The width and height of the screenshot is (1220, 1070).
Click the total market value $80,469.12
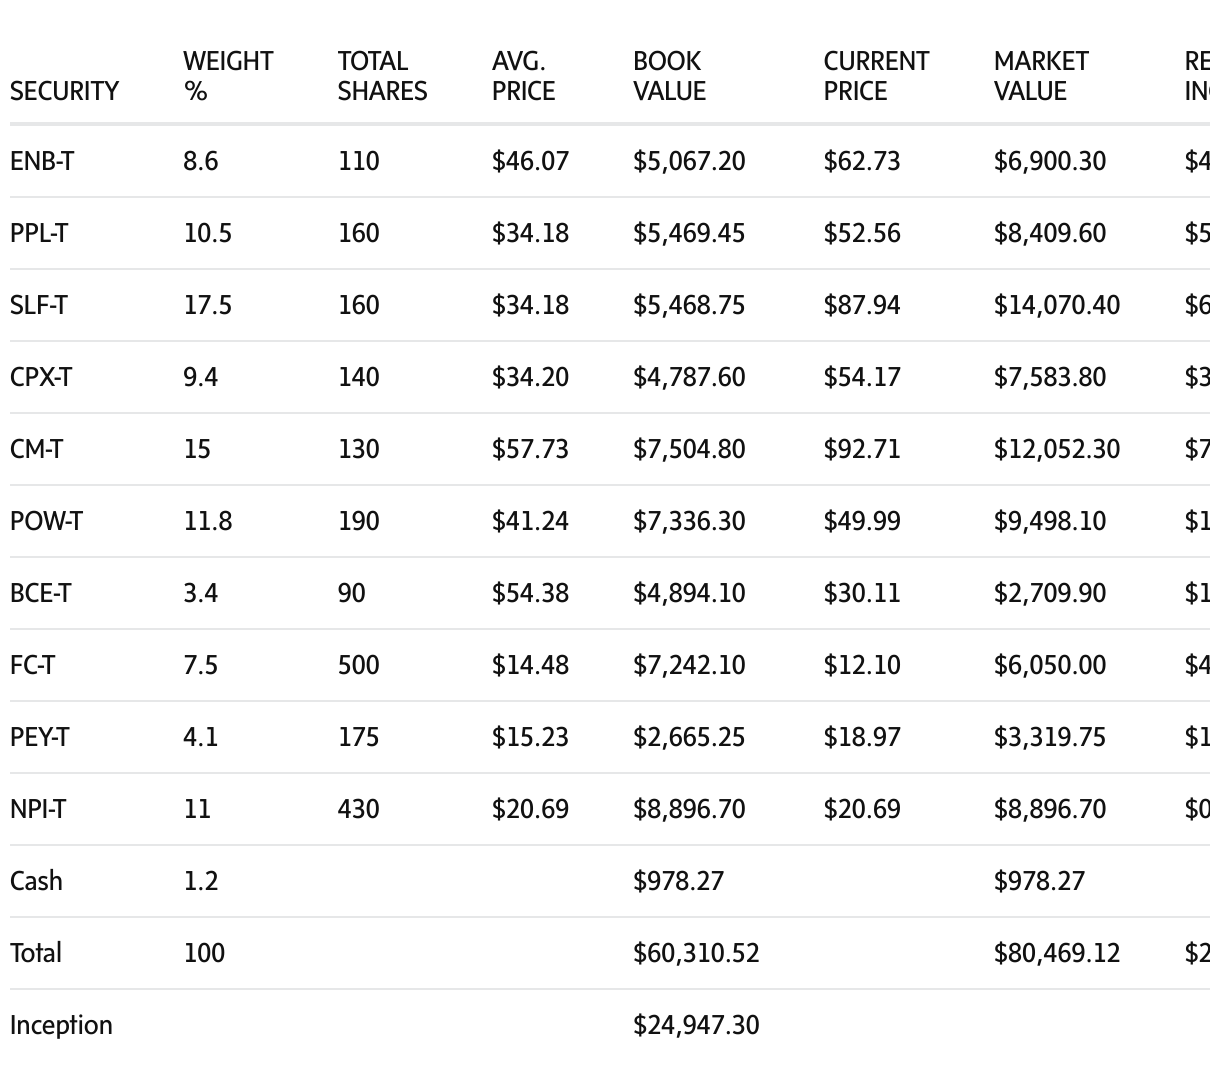(x=1056, y=953)
